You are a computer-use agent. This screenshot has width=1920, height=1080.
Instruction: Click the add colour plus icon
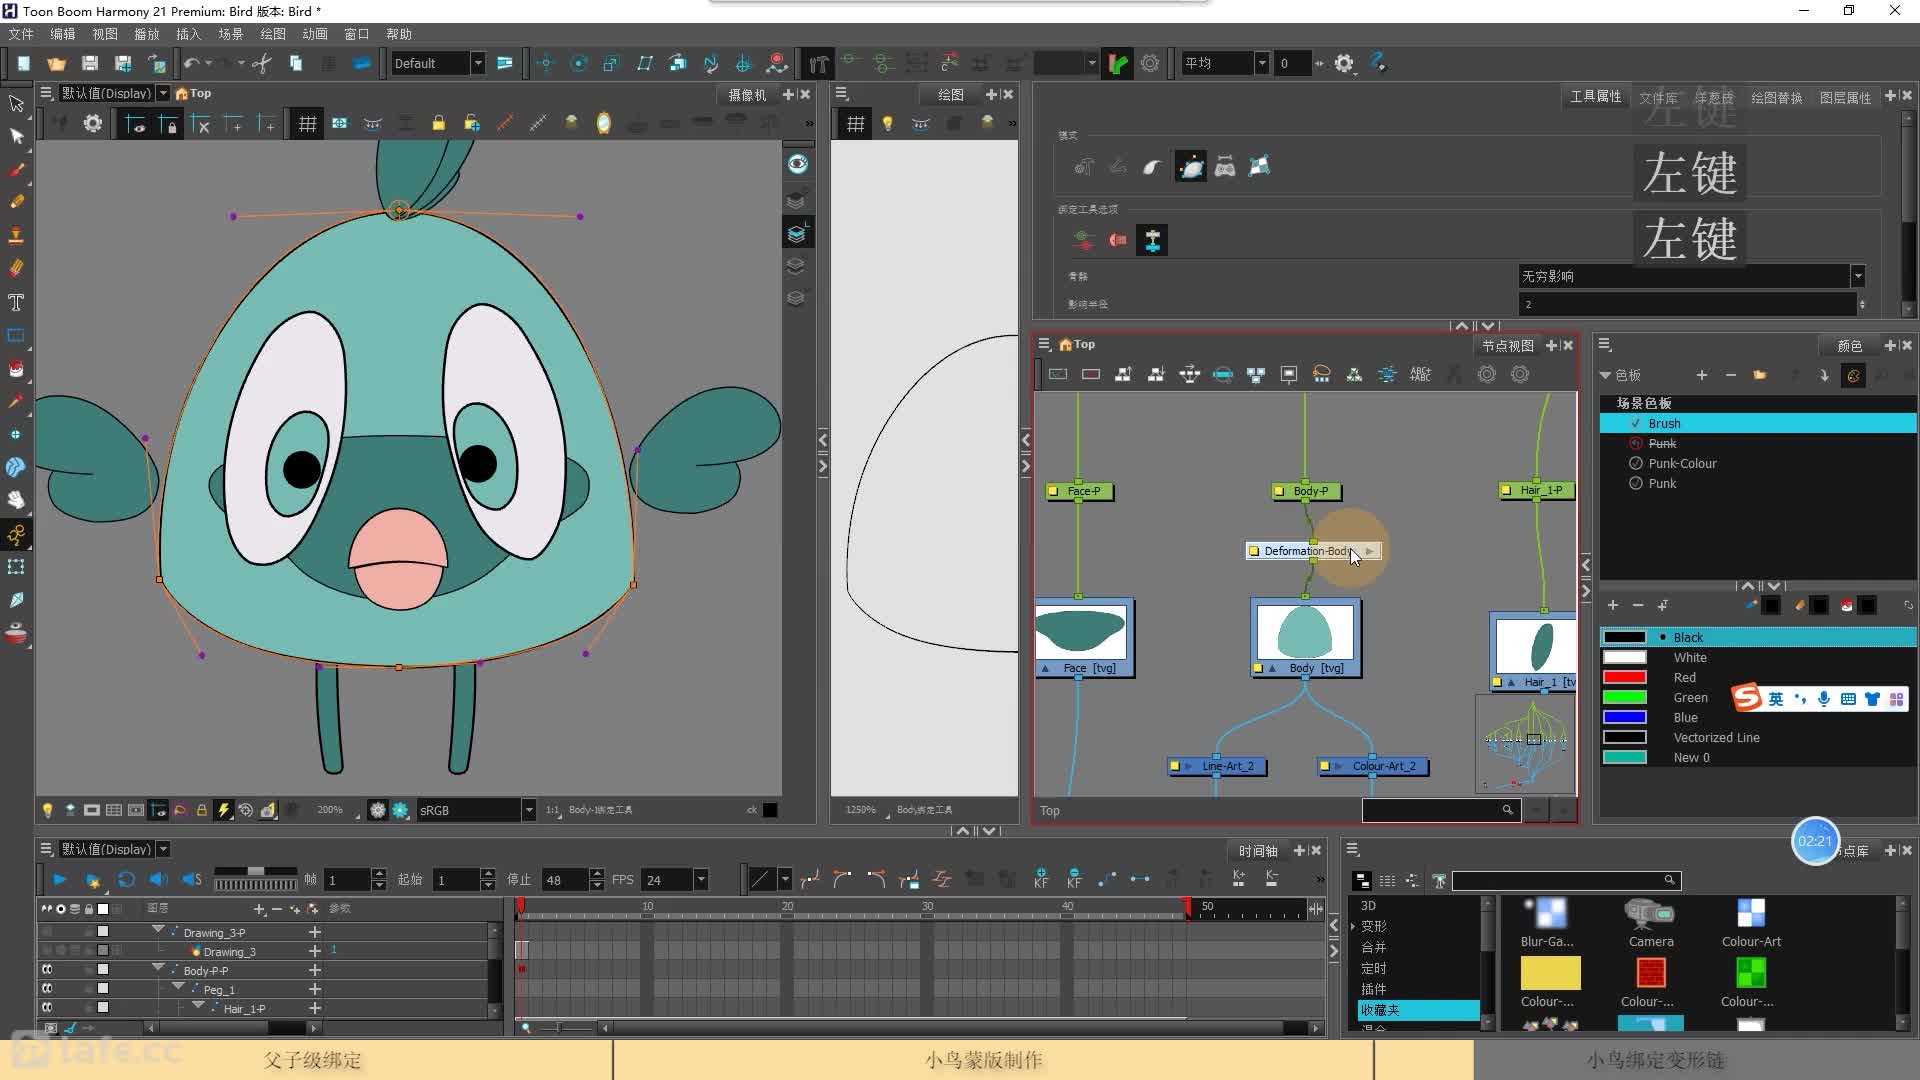point(1612,605)
